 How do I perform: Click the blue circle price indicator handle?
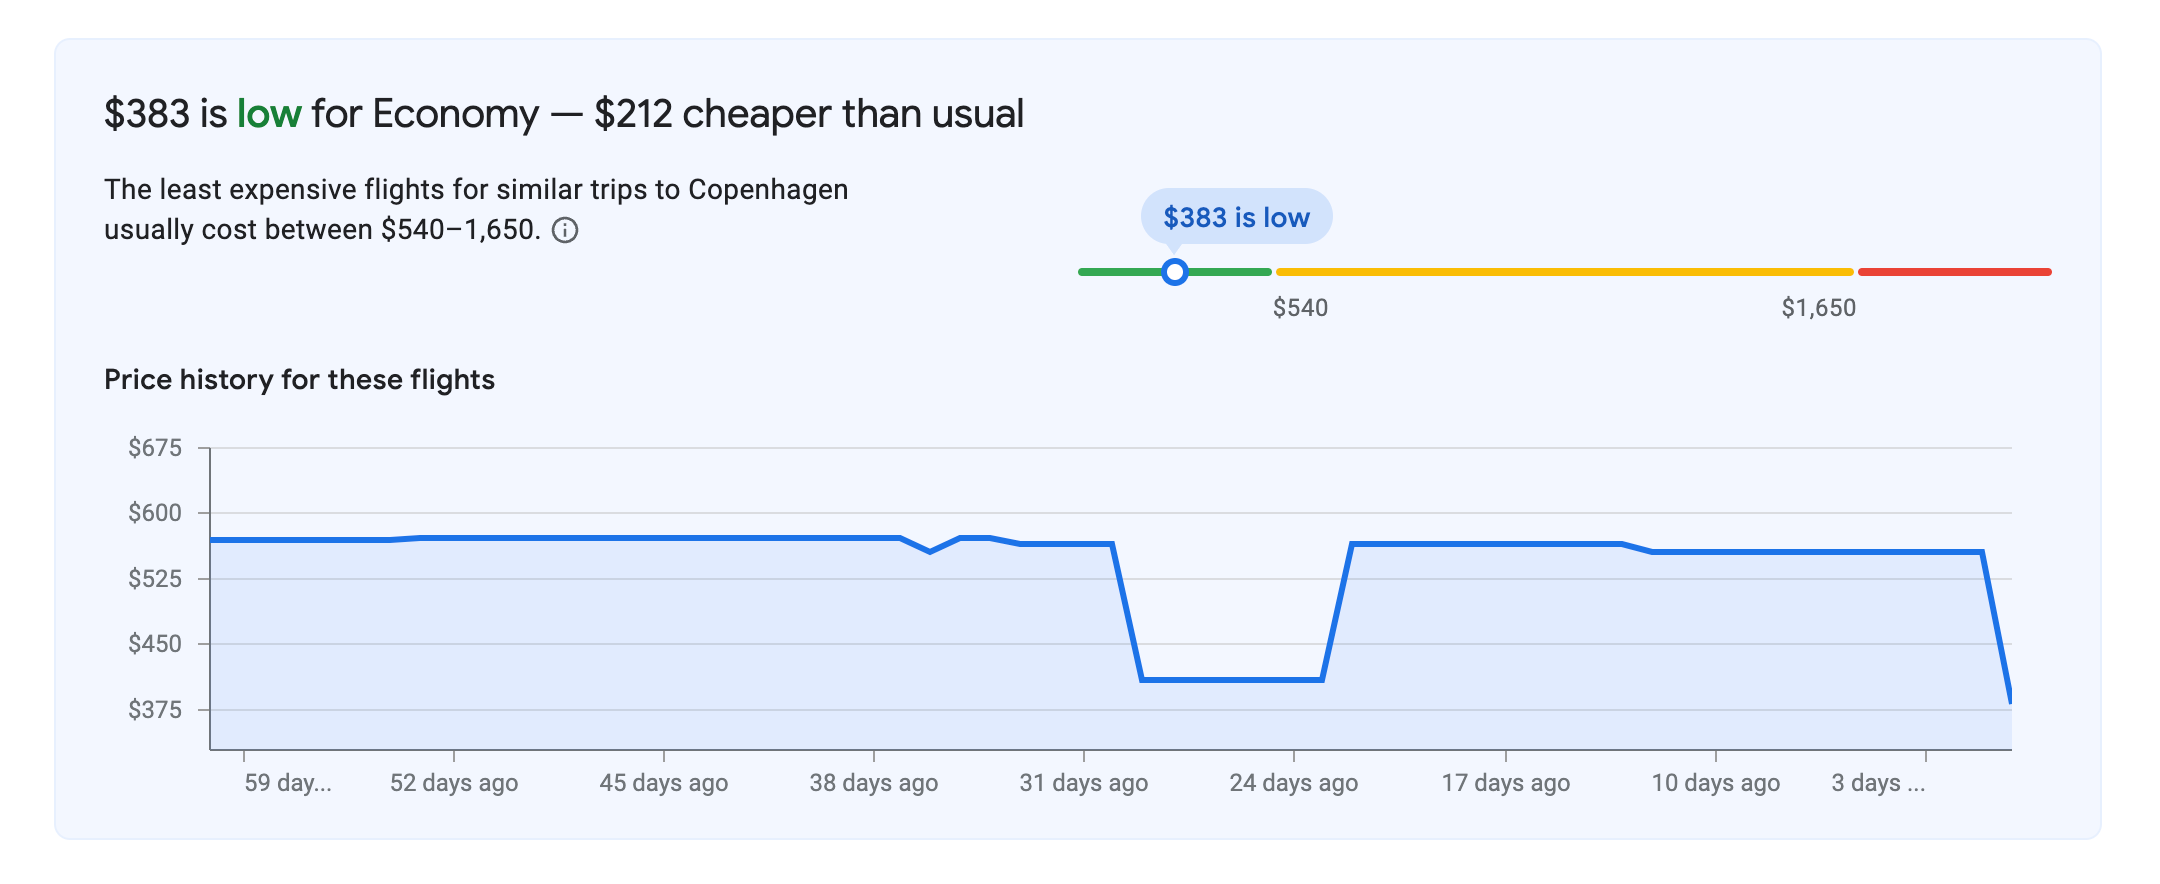tap(1175, 272)
